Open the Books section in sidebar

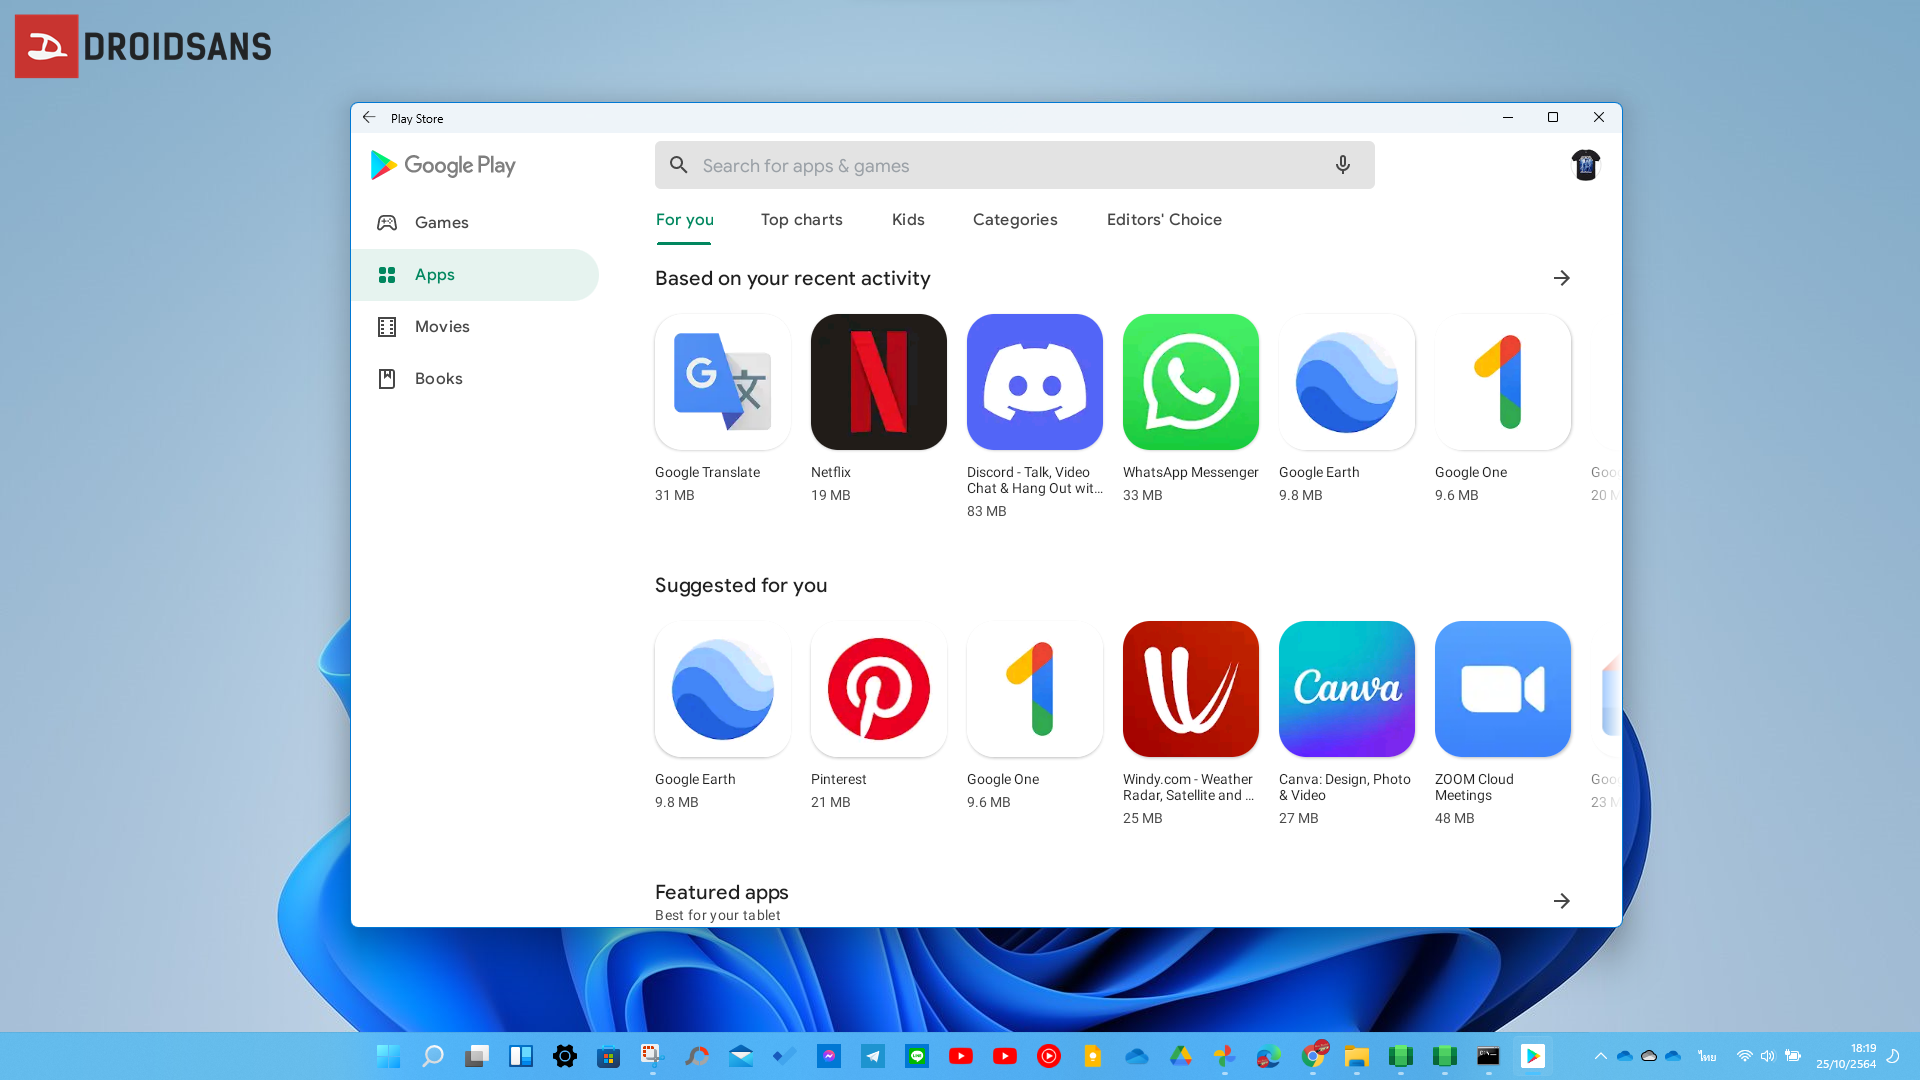pyautogui.click(x=439, y=378)
